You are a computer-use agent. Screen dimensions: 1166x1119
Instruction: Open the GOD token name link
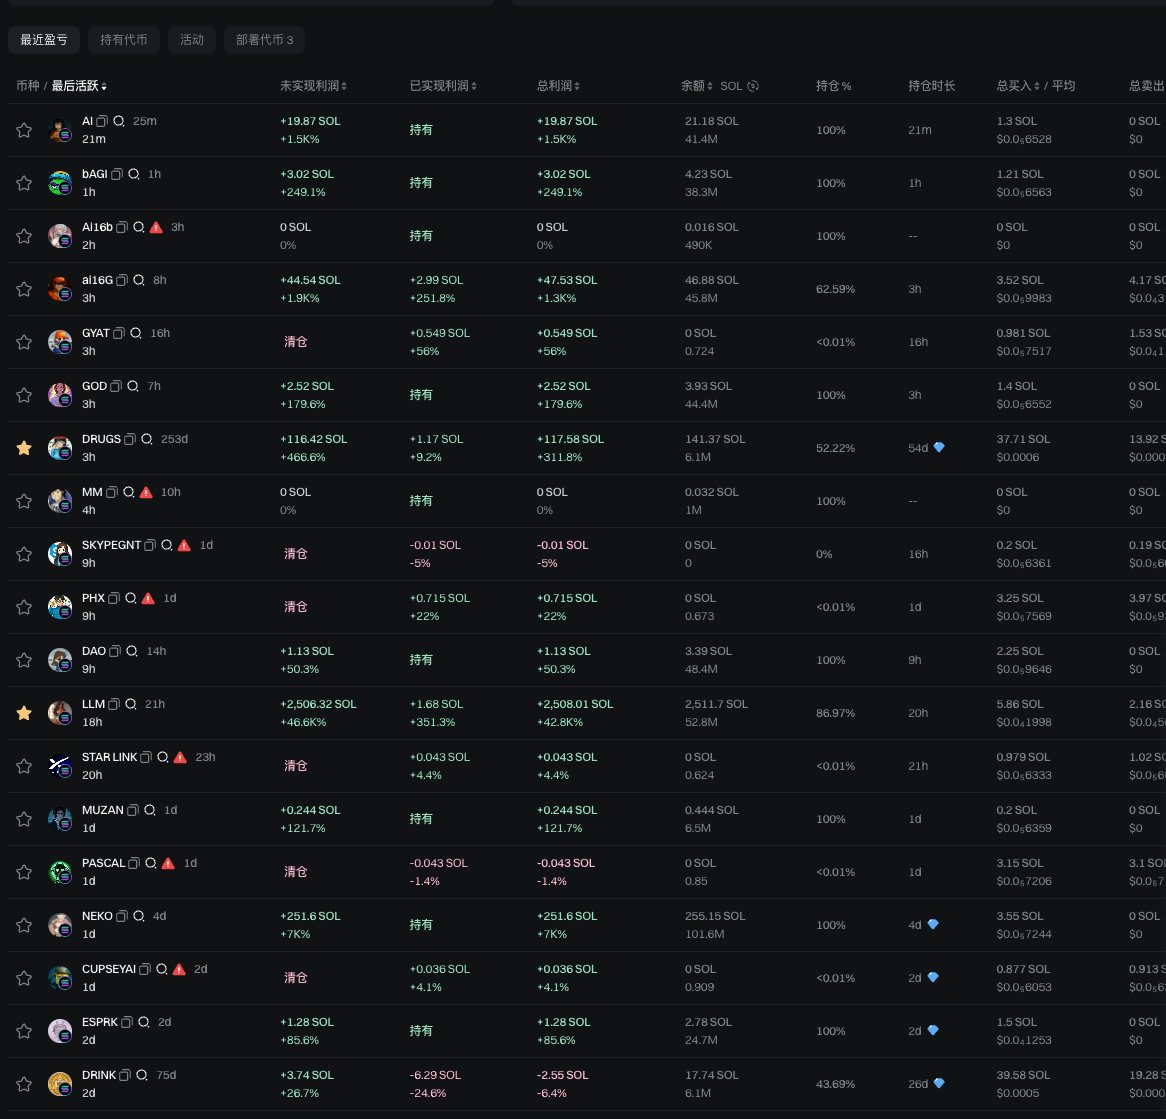pyautogui.click(x=94, y=386)
